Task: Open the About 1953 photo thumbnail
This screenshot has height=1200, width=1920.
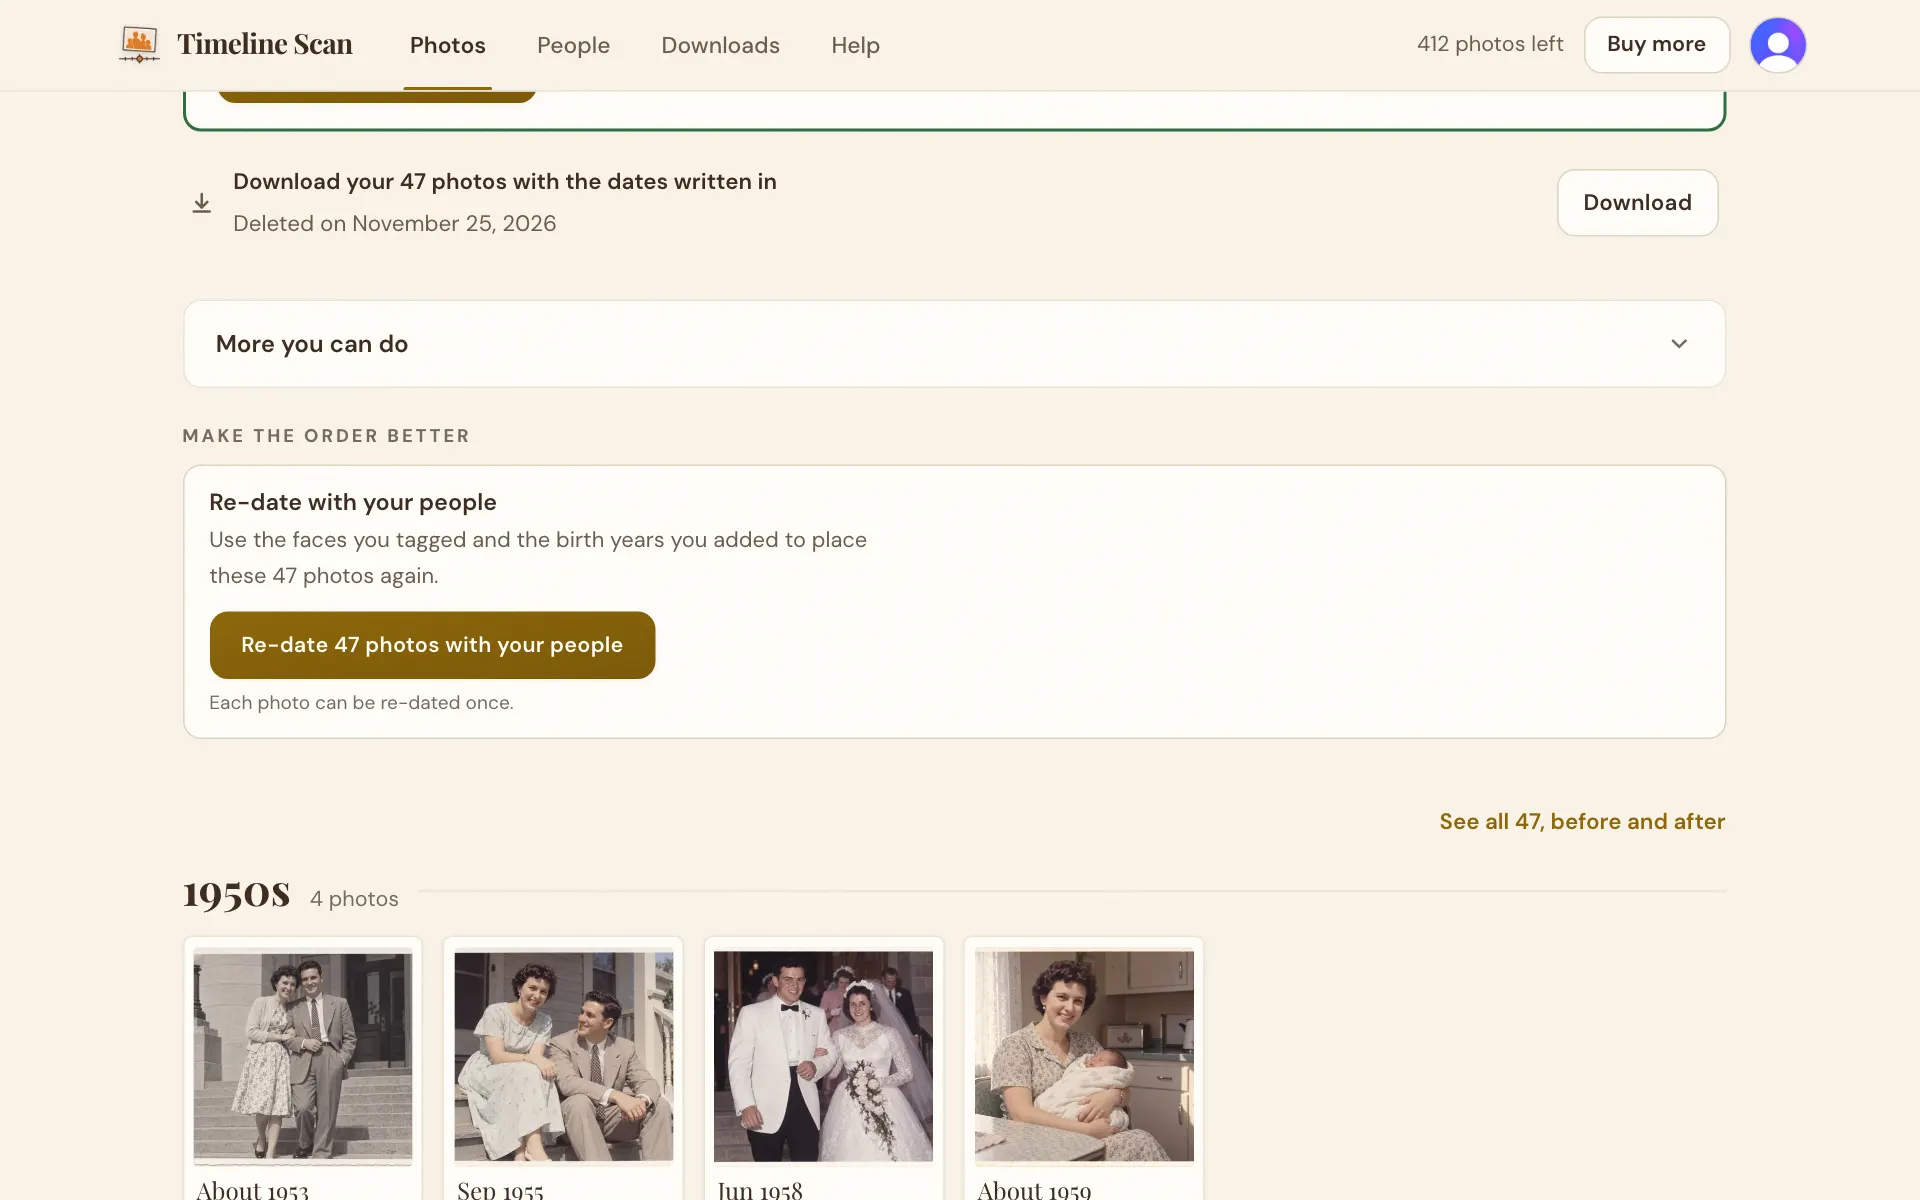Action: [302, 1058]
